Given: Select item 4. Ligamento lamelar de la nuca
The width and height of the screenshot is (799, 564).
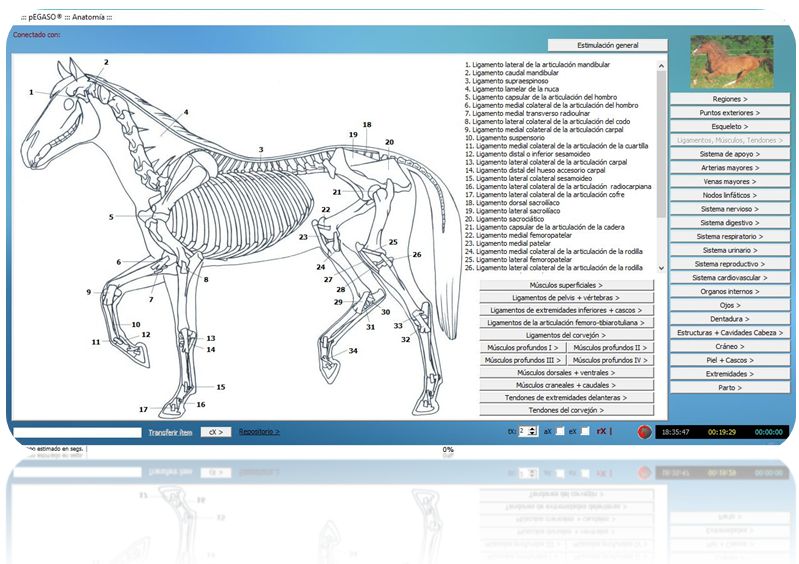Looking at the screenshot, I should click(x=512, y=89).
